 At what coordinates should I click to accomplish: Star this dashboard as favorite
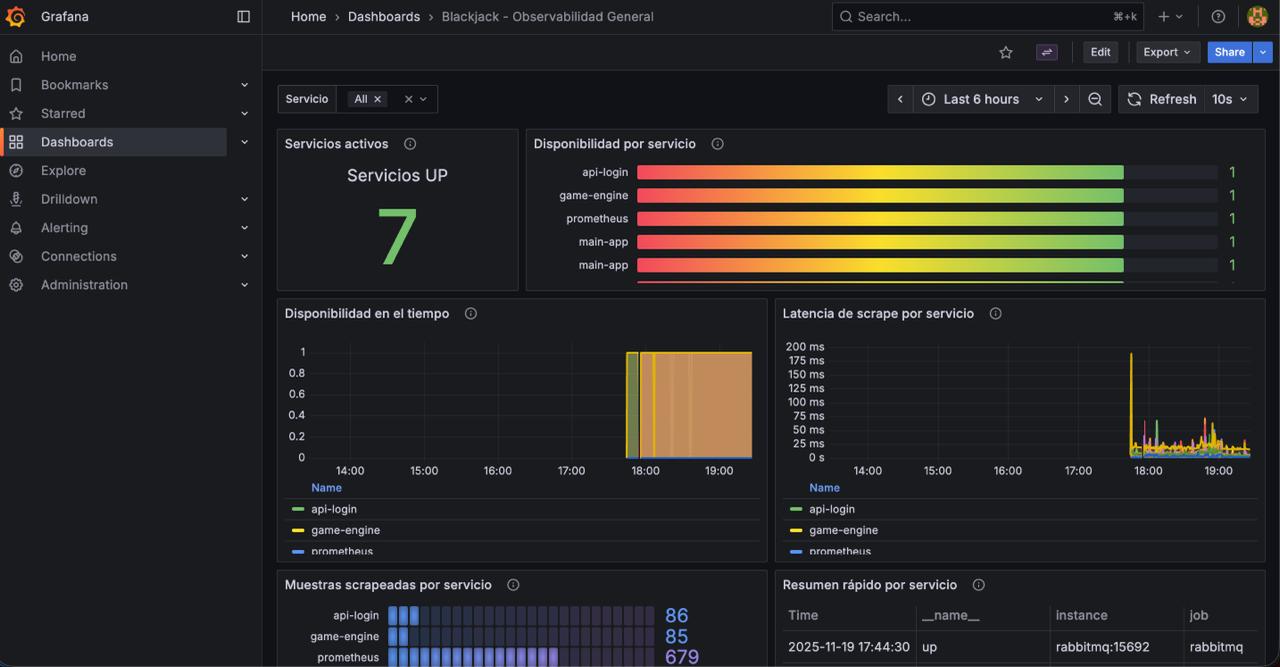[1006, 52]
